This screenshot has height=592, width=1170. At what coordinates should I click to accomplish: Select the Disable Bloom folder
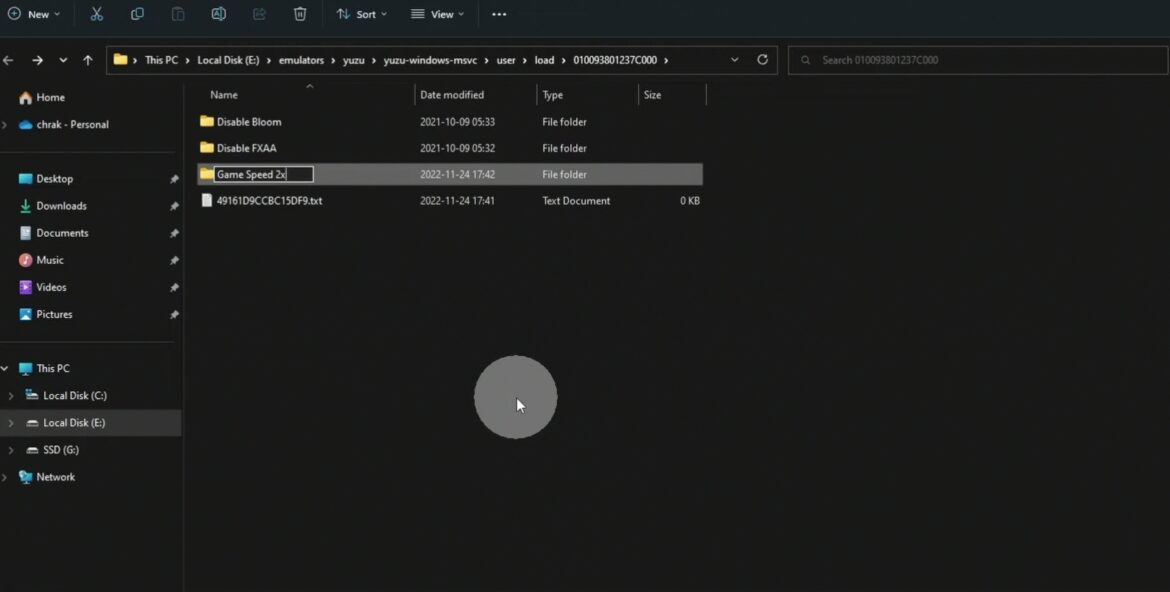tap(249, 122)
